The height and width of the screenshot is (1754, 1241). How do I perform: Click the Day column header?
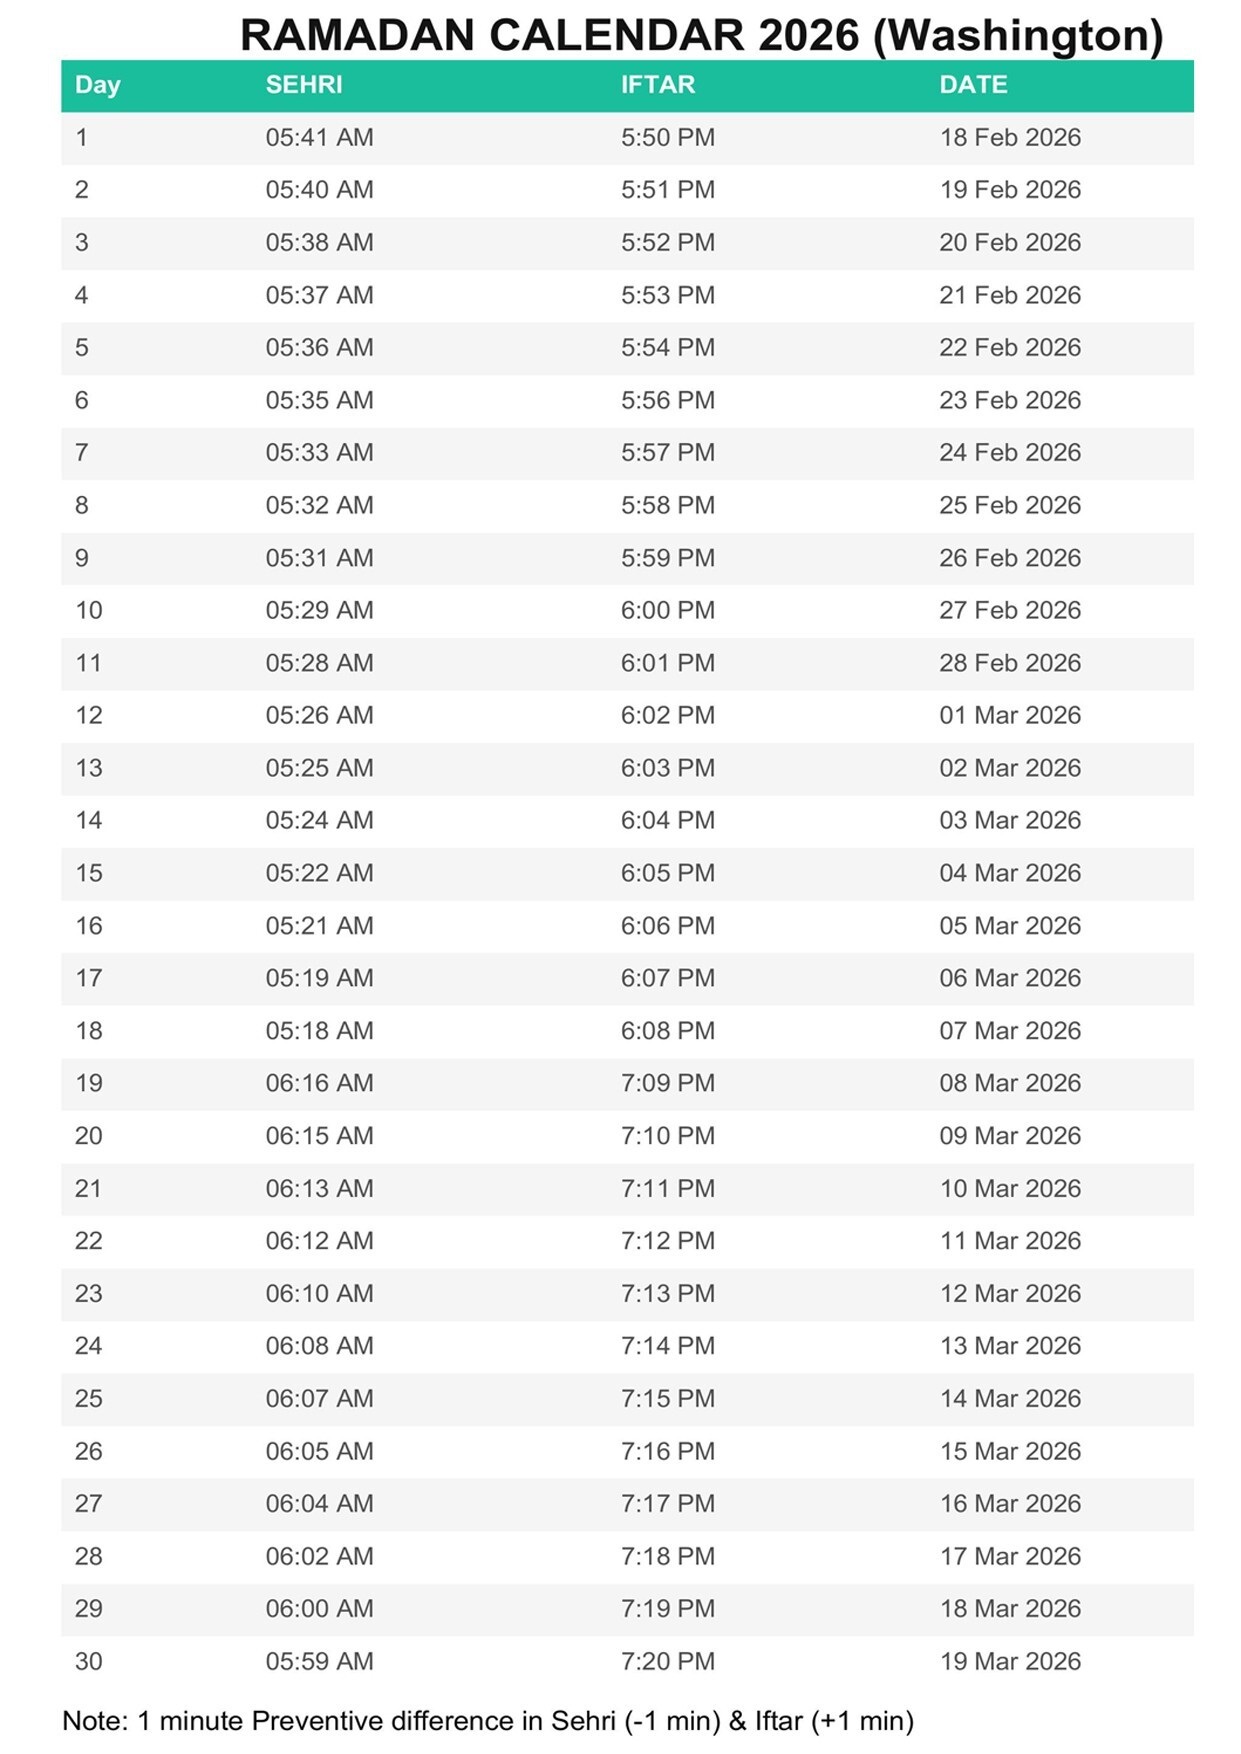pyautogui.click(x=97, y=85)
